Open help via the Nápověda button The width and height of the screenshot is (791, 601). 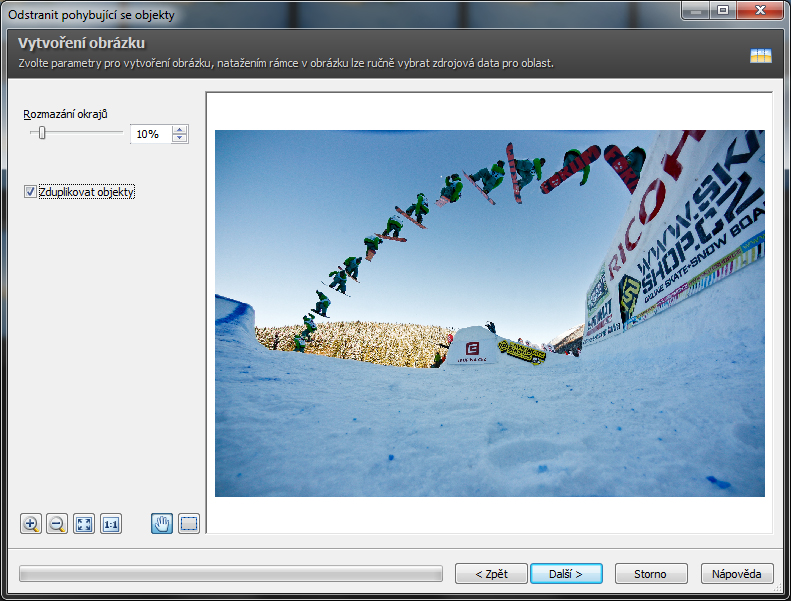coord(737,574)
